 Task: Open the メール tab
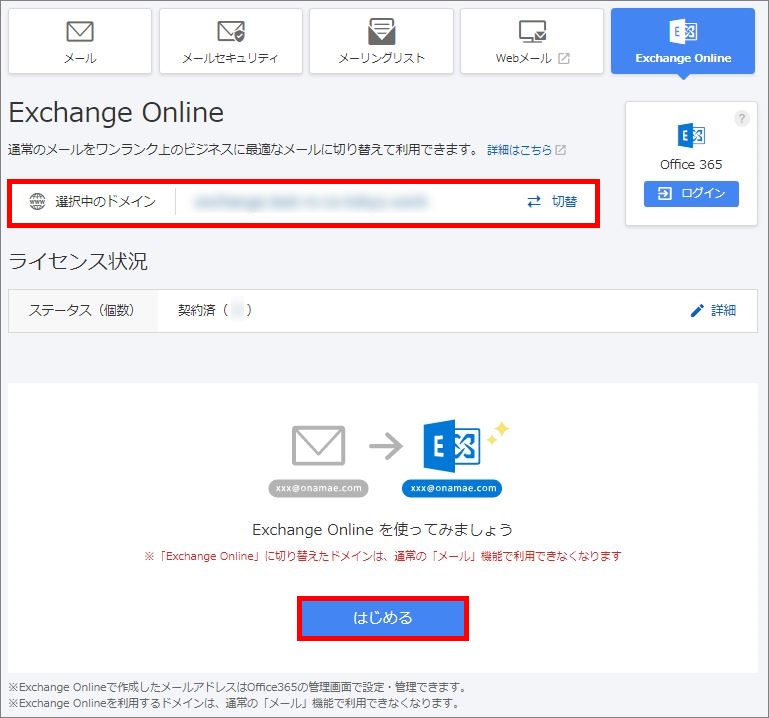point(80,41)
